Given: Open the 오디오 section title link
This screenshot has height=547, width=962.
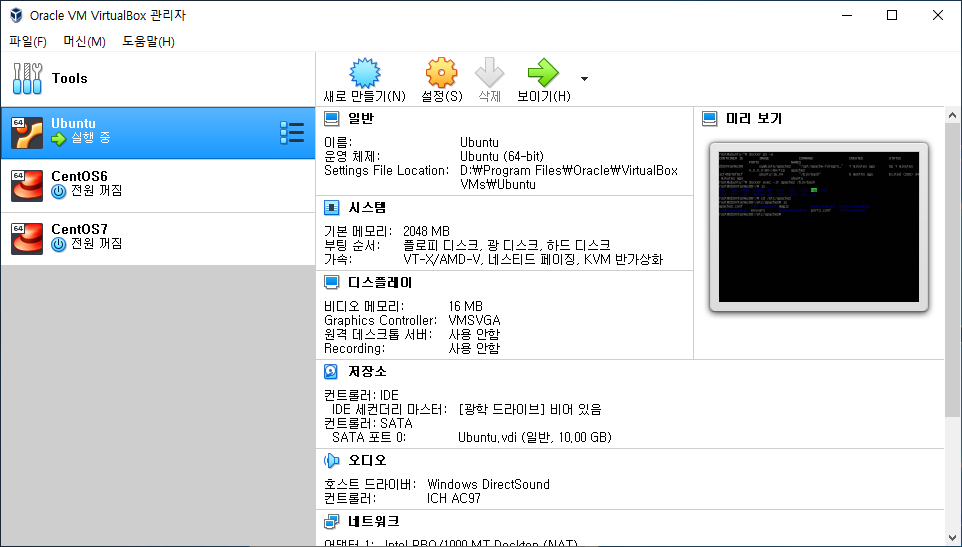Looking at the screenshot, I should (367, 461).
